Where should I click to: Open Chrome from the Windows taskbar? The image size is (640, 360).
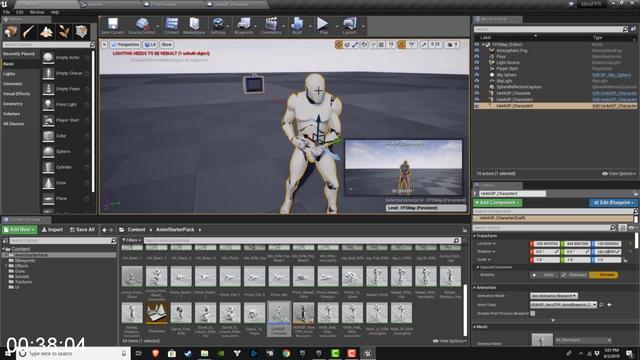(x=286, y=353)
